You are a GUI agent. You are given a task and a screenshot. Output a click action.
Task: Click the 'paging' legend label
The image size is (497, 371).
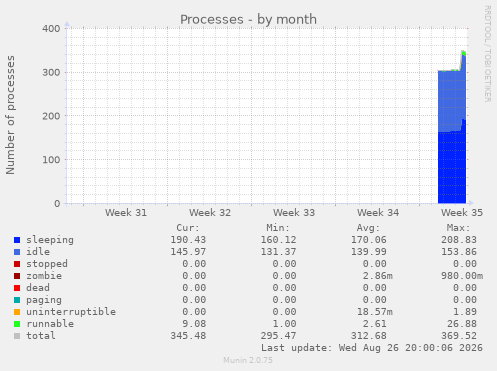(44, 300)
